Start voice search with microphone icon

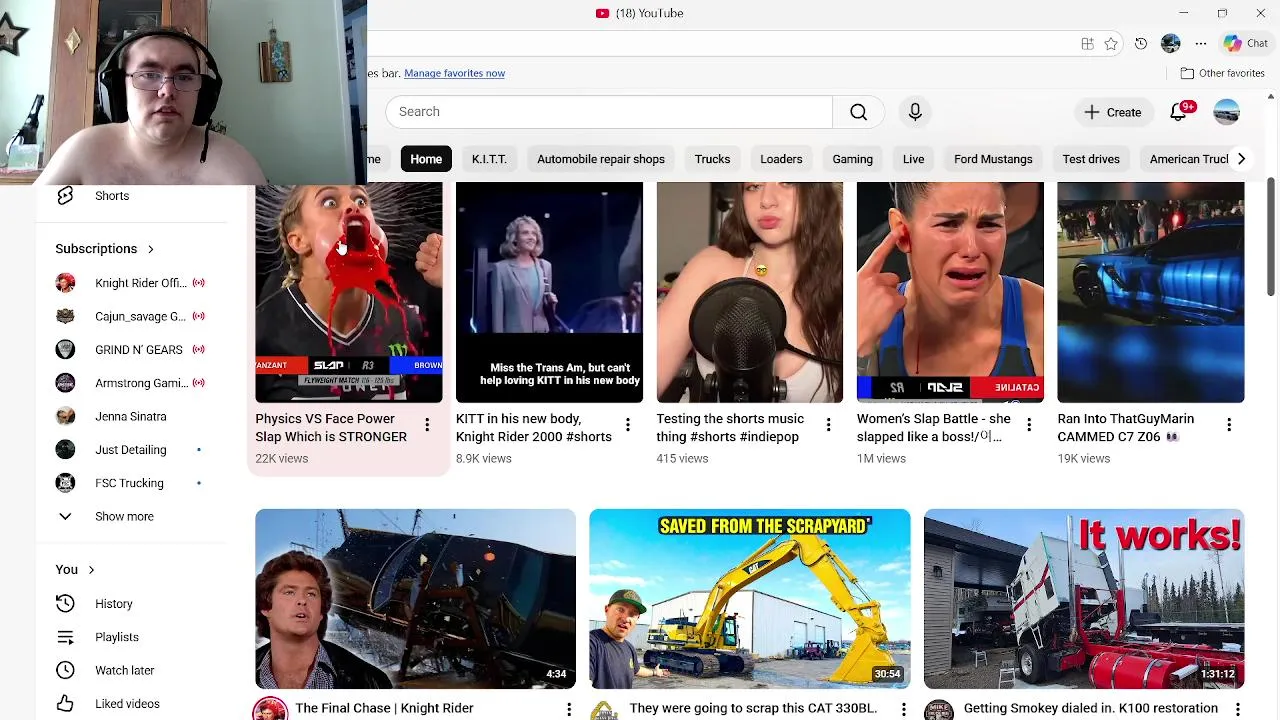(x=915, y=112)
